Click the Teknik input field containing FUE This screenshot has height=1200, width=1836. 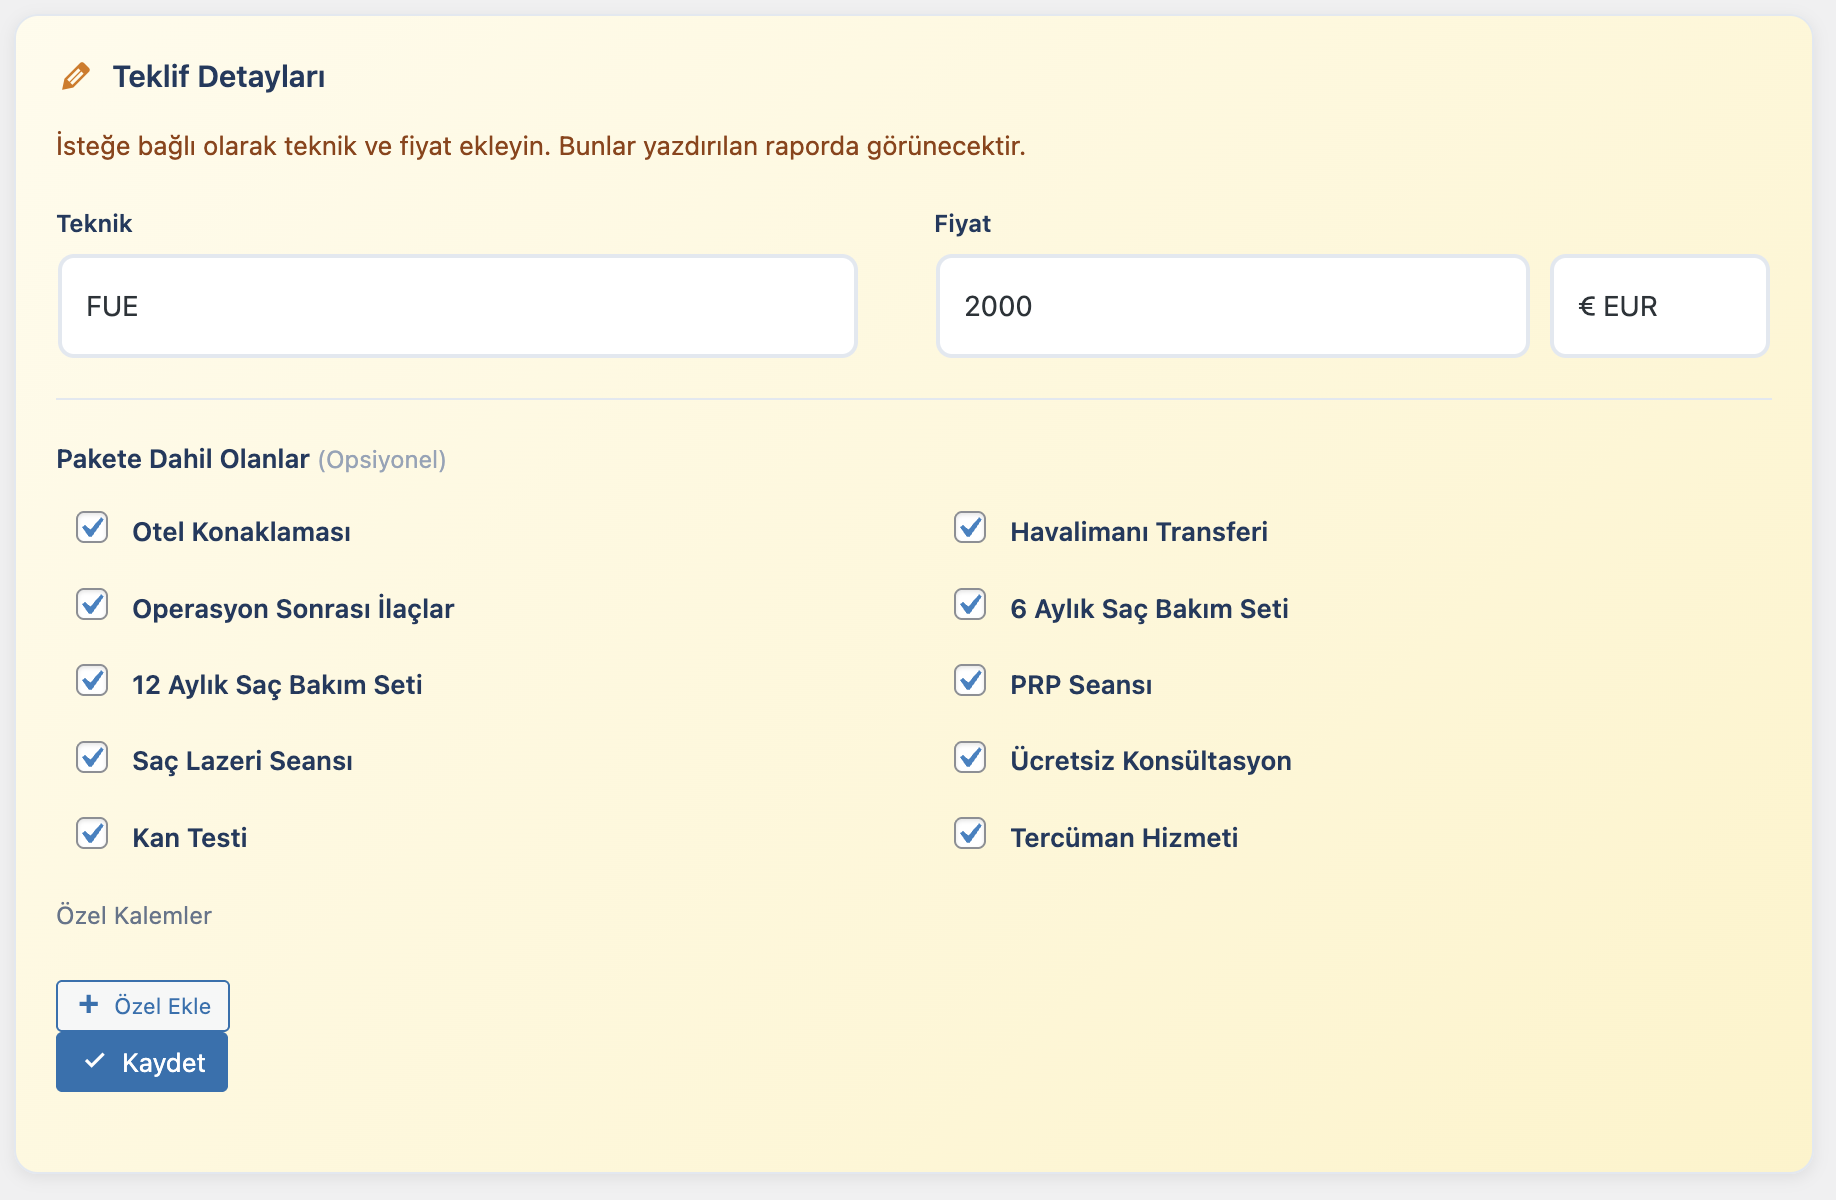(x=458, y=306)
